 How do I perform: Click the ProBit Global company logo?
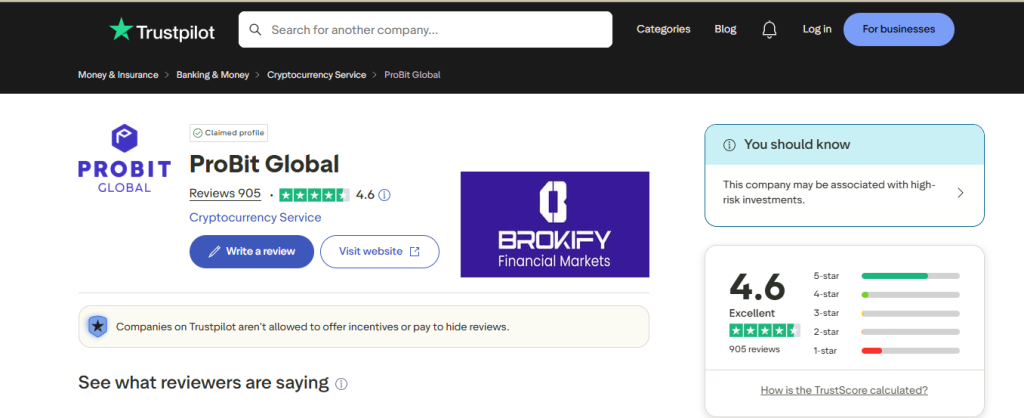point(124,159)
